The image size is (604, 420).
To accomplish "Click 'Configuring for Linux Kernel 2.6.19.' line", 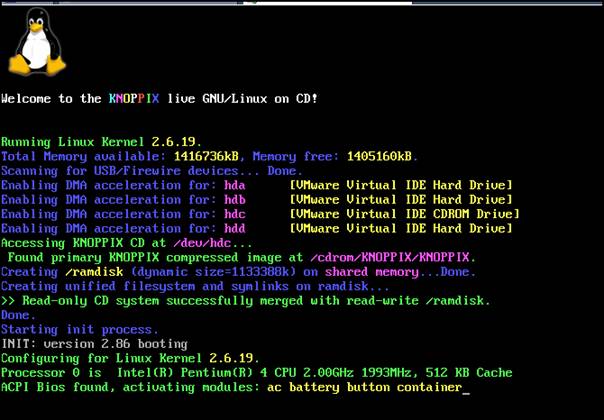I will tap(130, 359).
